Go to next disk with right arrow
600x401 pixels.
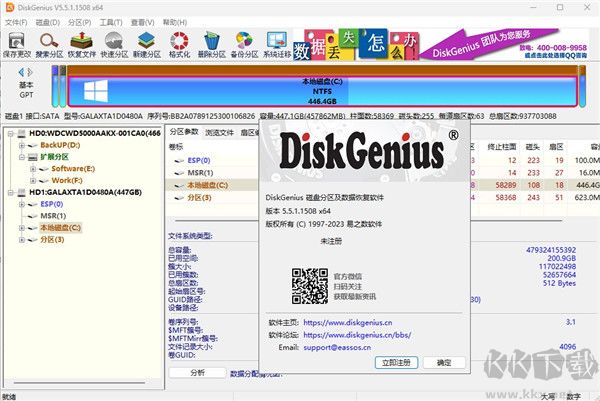pos(29,72)
